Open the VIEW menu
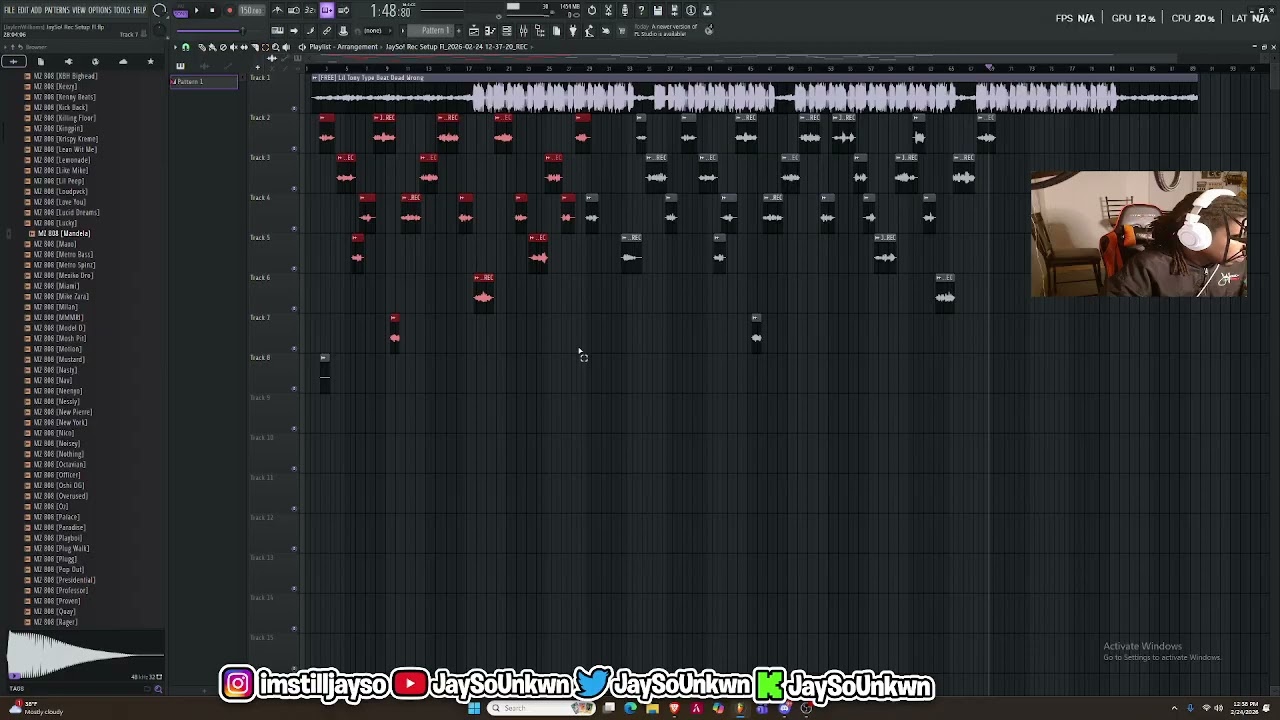1280x720 pixels. [x=79, y=10]
